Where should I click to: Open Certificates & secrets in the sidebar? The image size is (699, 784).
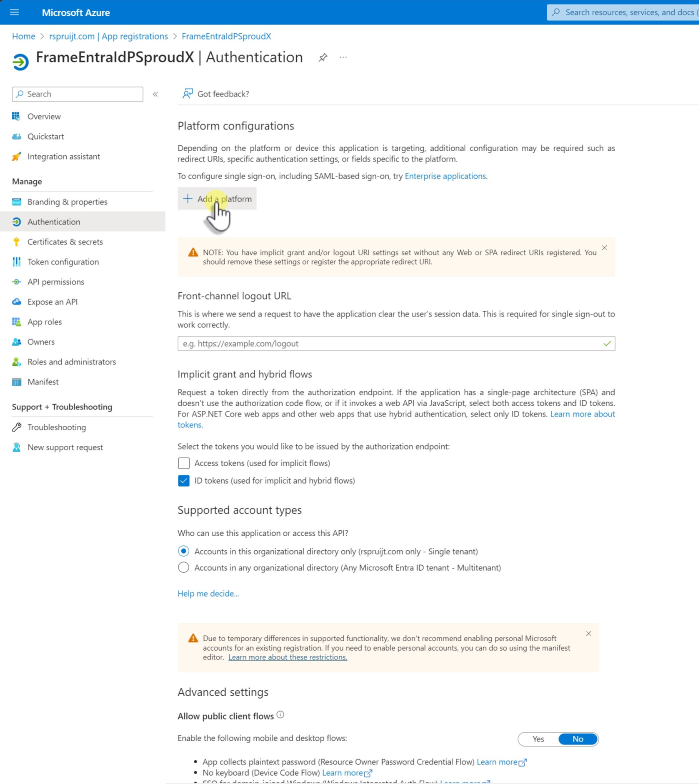click(x=65, y=242)
